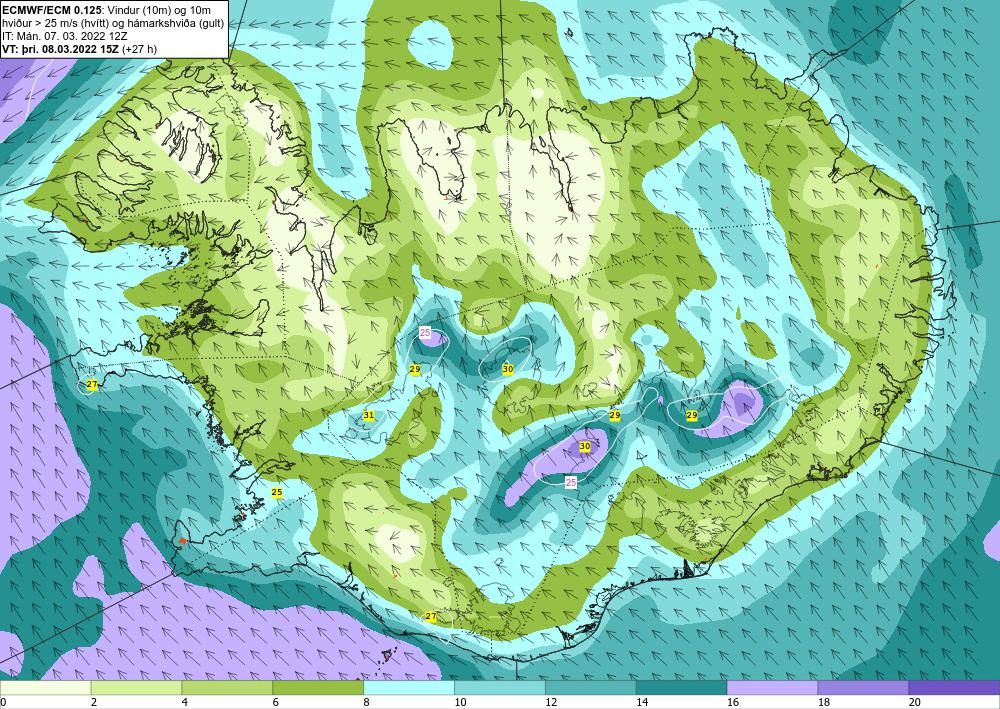This screenshot has width=1000, height=709.
Task: Click the dark violet above-20 legend swatch
Action: tap(954, 688)
